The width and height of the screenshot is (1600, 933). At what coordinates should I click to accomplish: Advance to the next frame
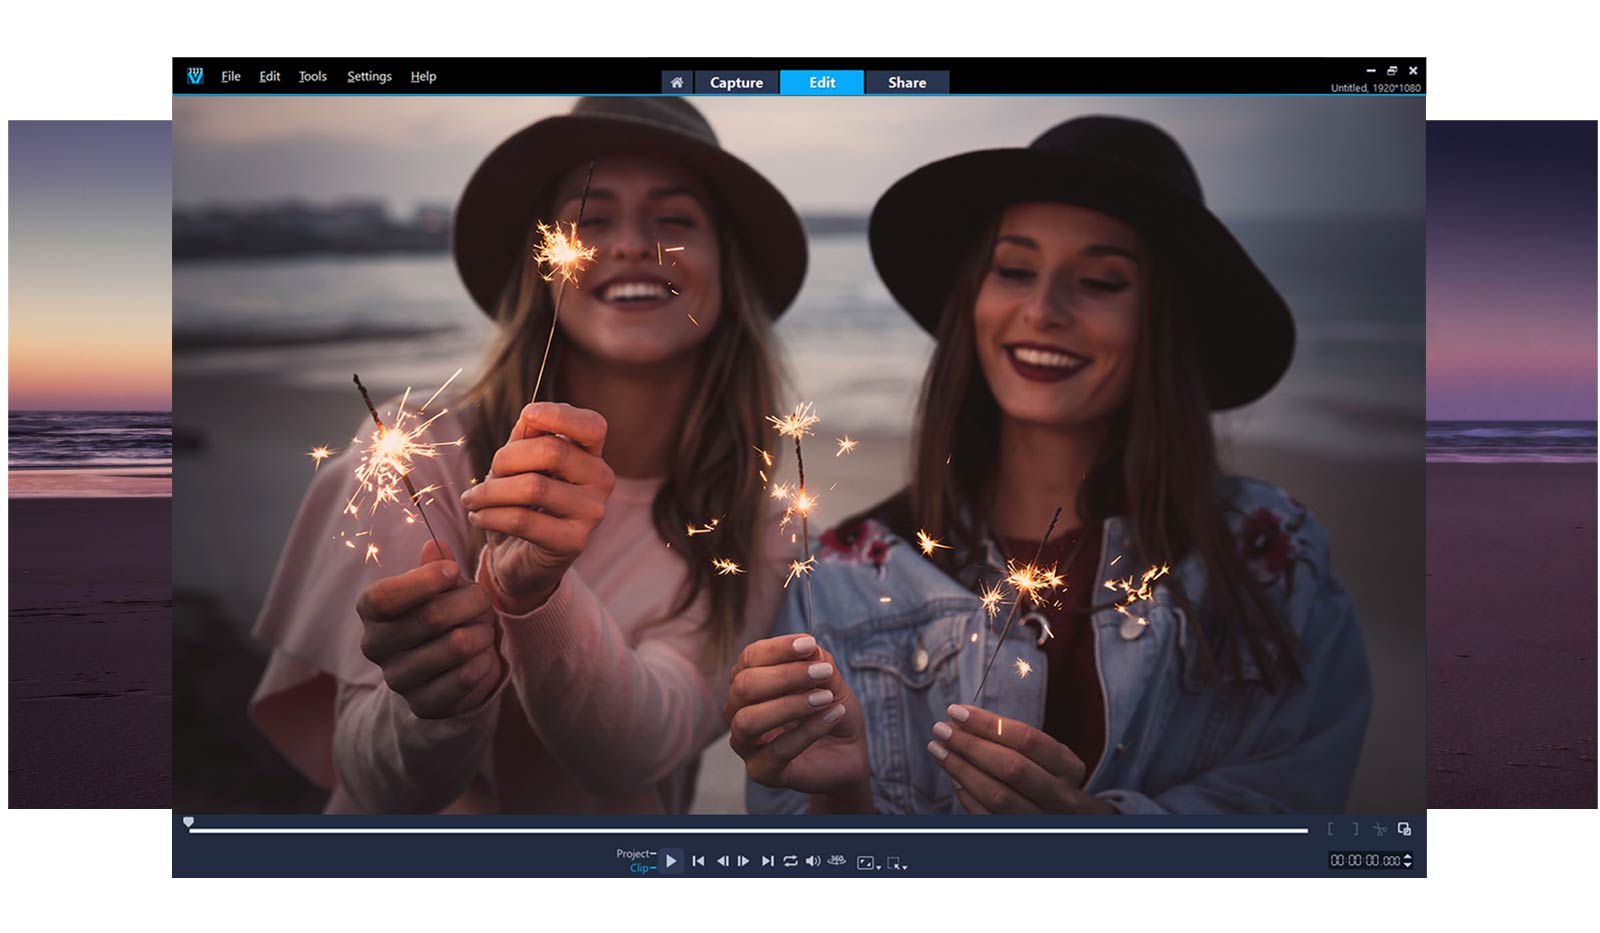coord(744,861)
